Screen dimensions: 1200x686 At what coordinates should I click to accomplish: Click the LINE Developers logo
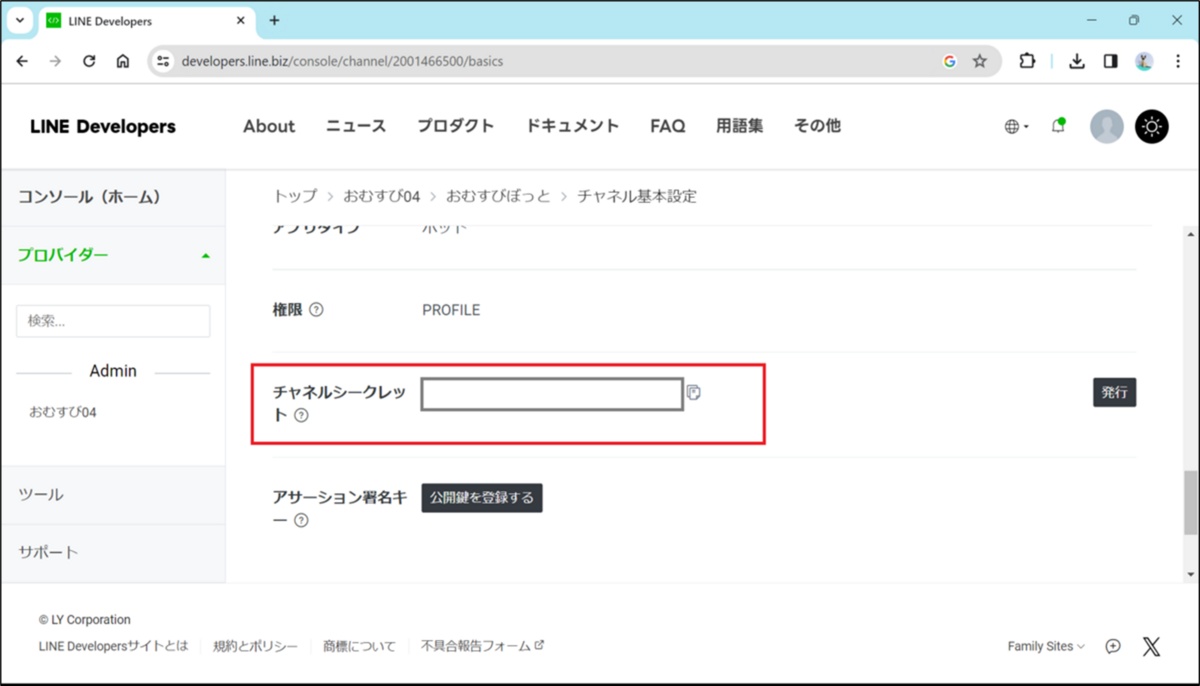point(103,126)
